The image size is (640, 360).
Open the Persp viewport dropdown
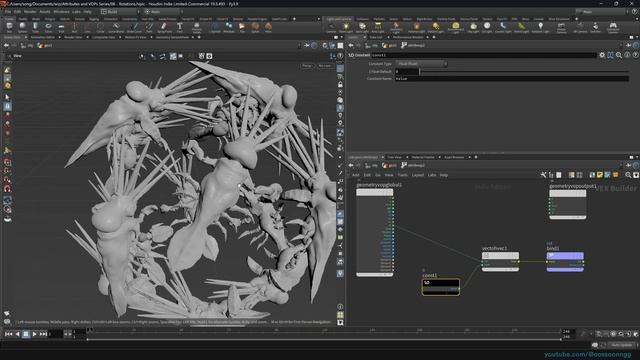pyautogui.click(x=307, y=65)
